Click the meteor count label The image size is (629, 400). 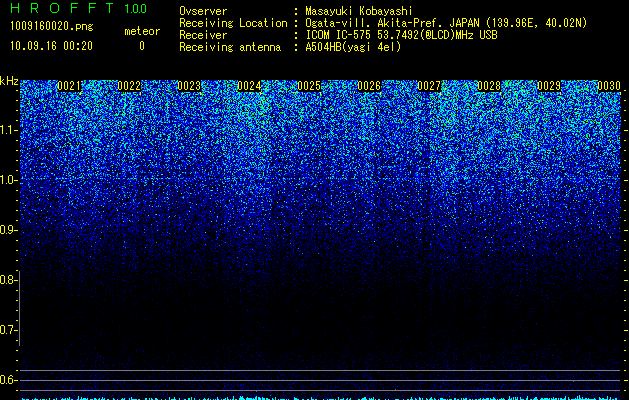(142, 31)
